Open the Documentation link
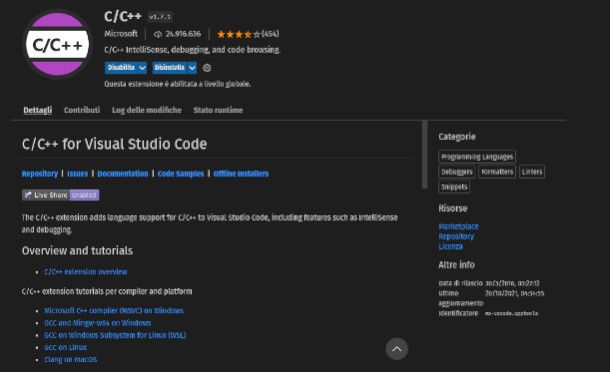Image resolution: width=610 pixels, height=372 pixels. [x=123, y=174]
